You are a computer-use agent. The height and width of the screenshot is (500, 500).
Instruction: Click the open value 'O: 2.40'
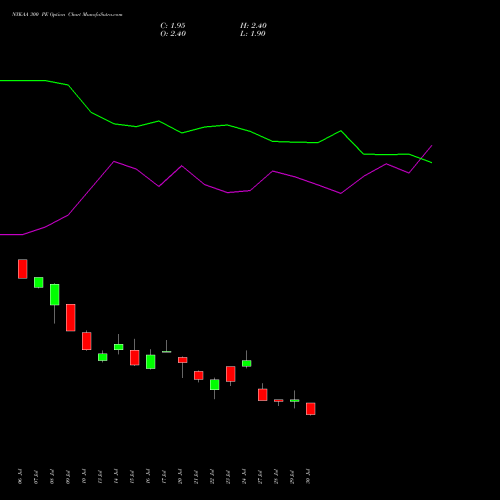click(173, 34)
